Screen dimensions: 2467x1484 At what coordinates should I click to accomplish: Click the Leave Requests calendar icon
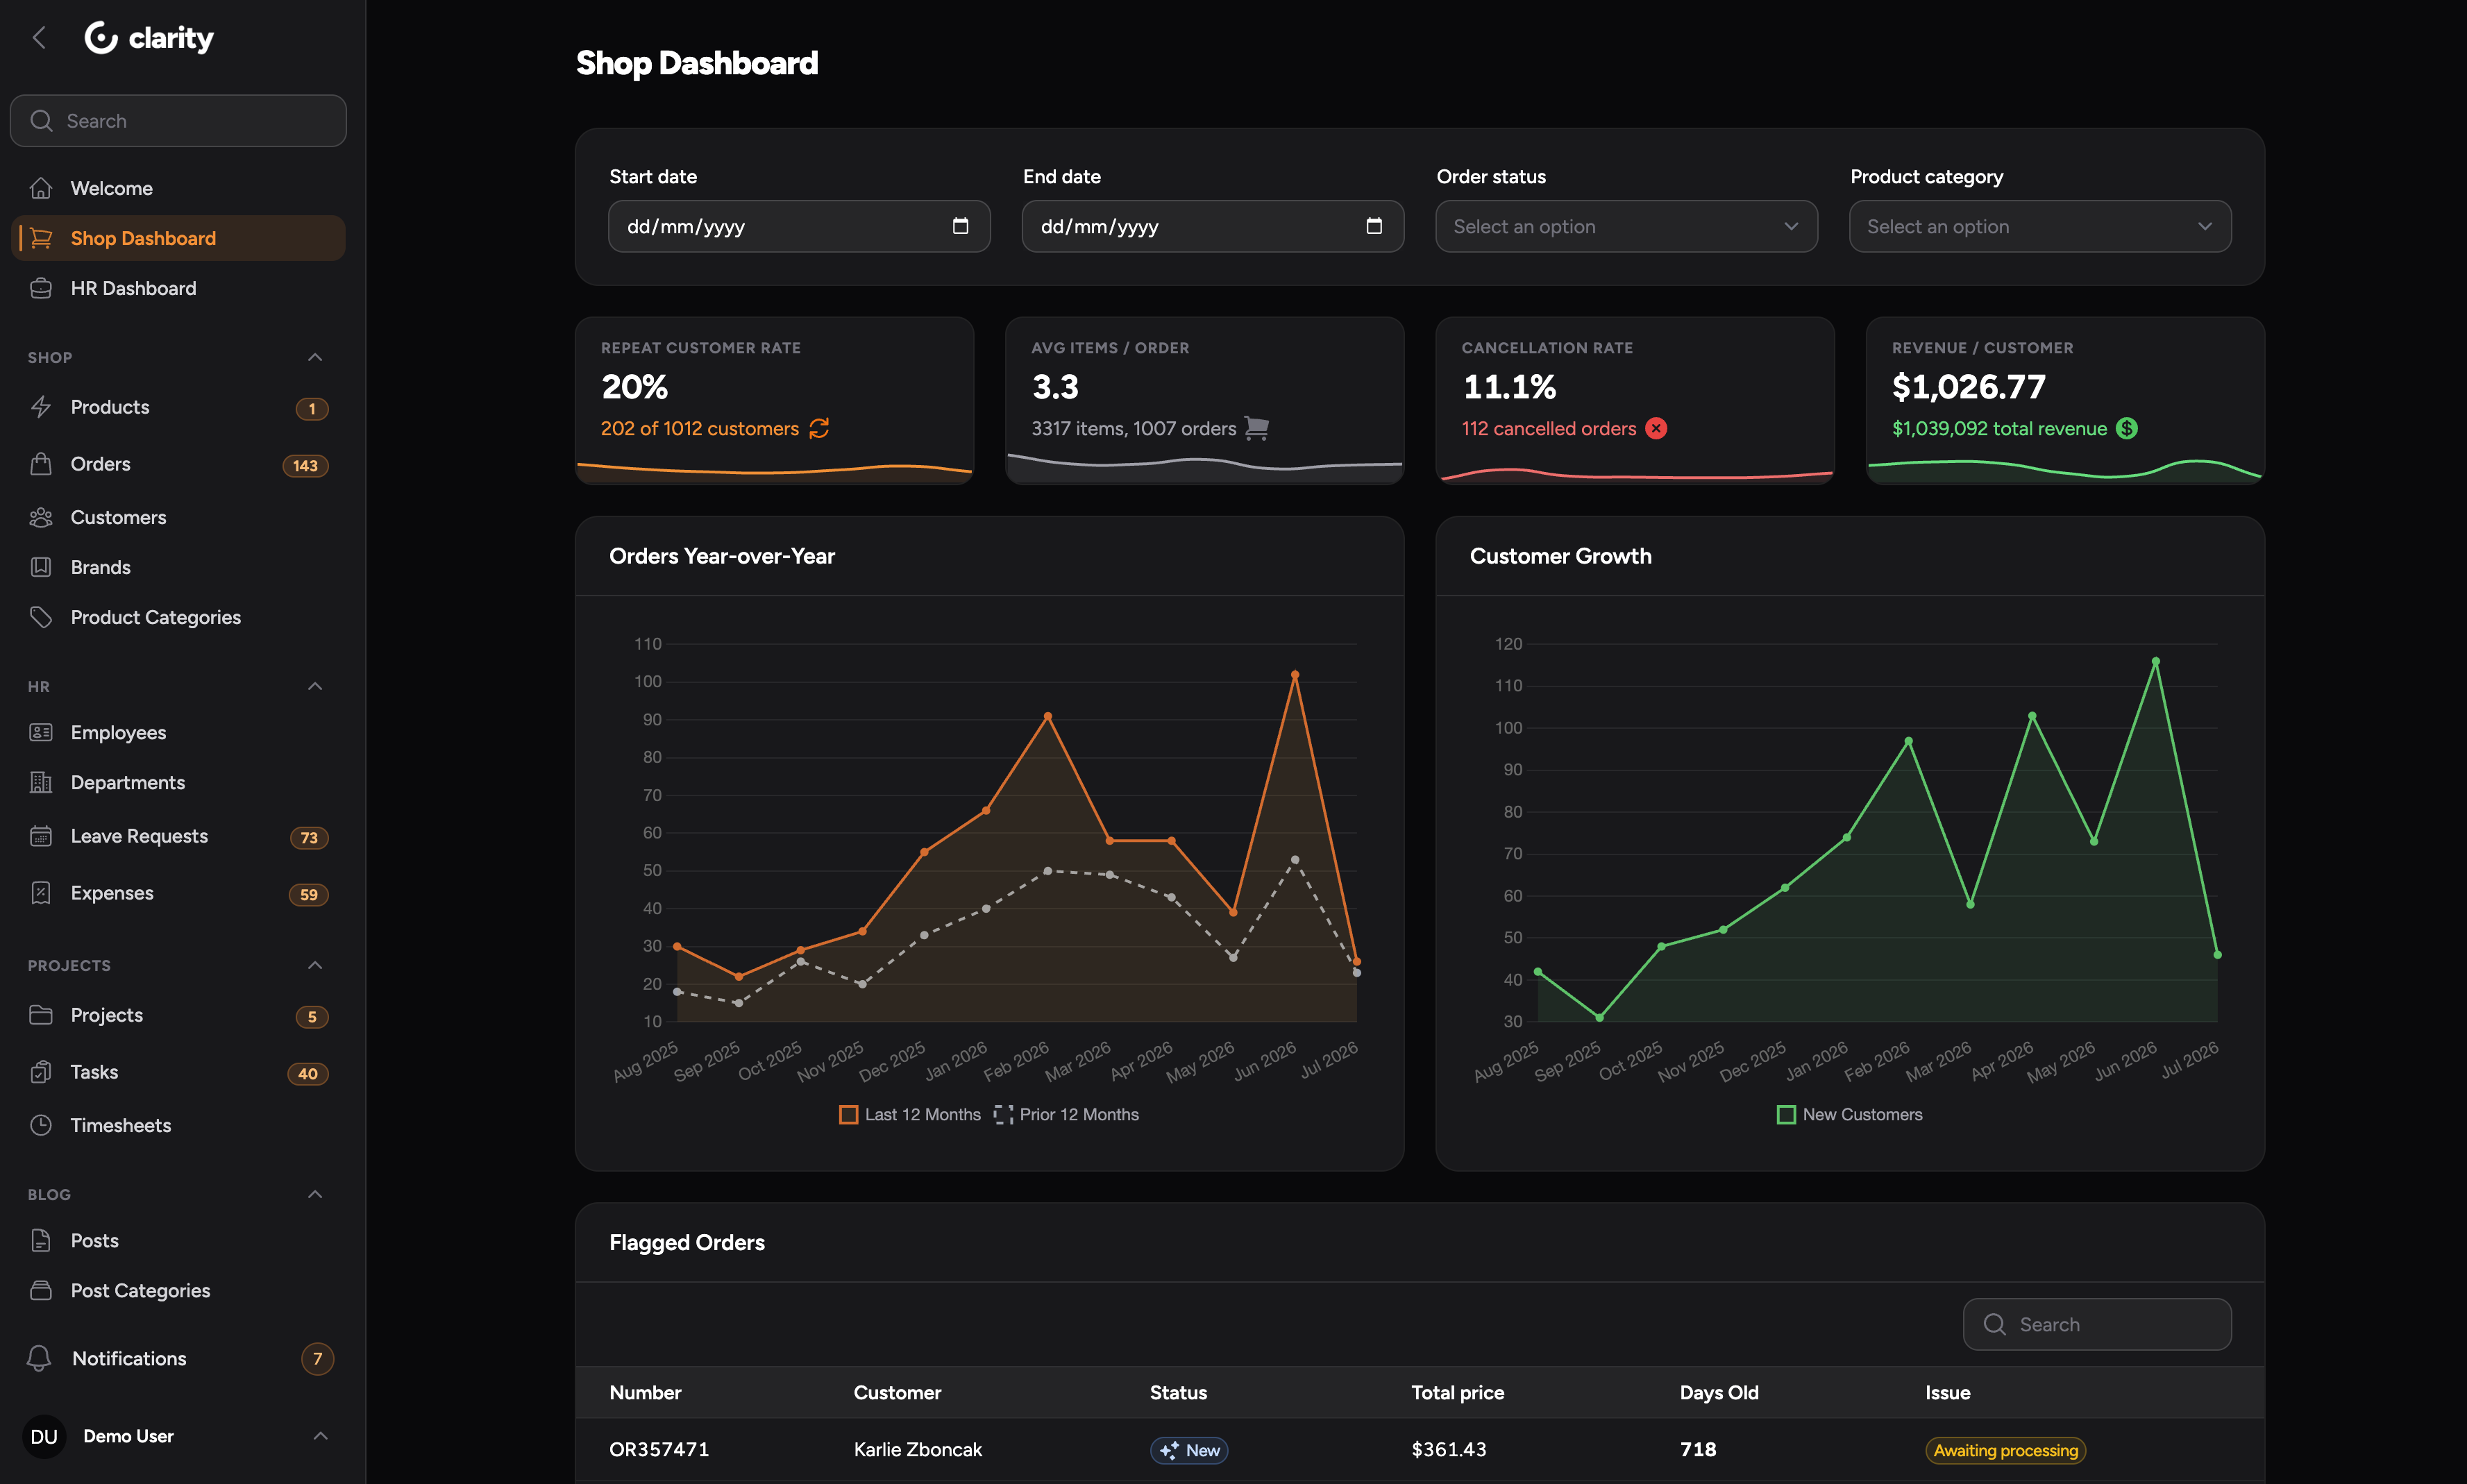coord(41,836)
